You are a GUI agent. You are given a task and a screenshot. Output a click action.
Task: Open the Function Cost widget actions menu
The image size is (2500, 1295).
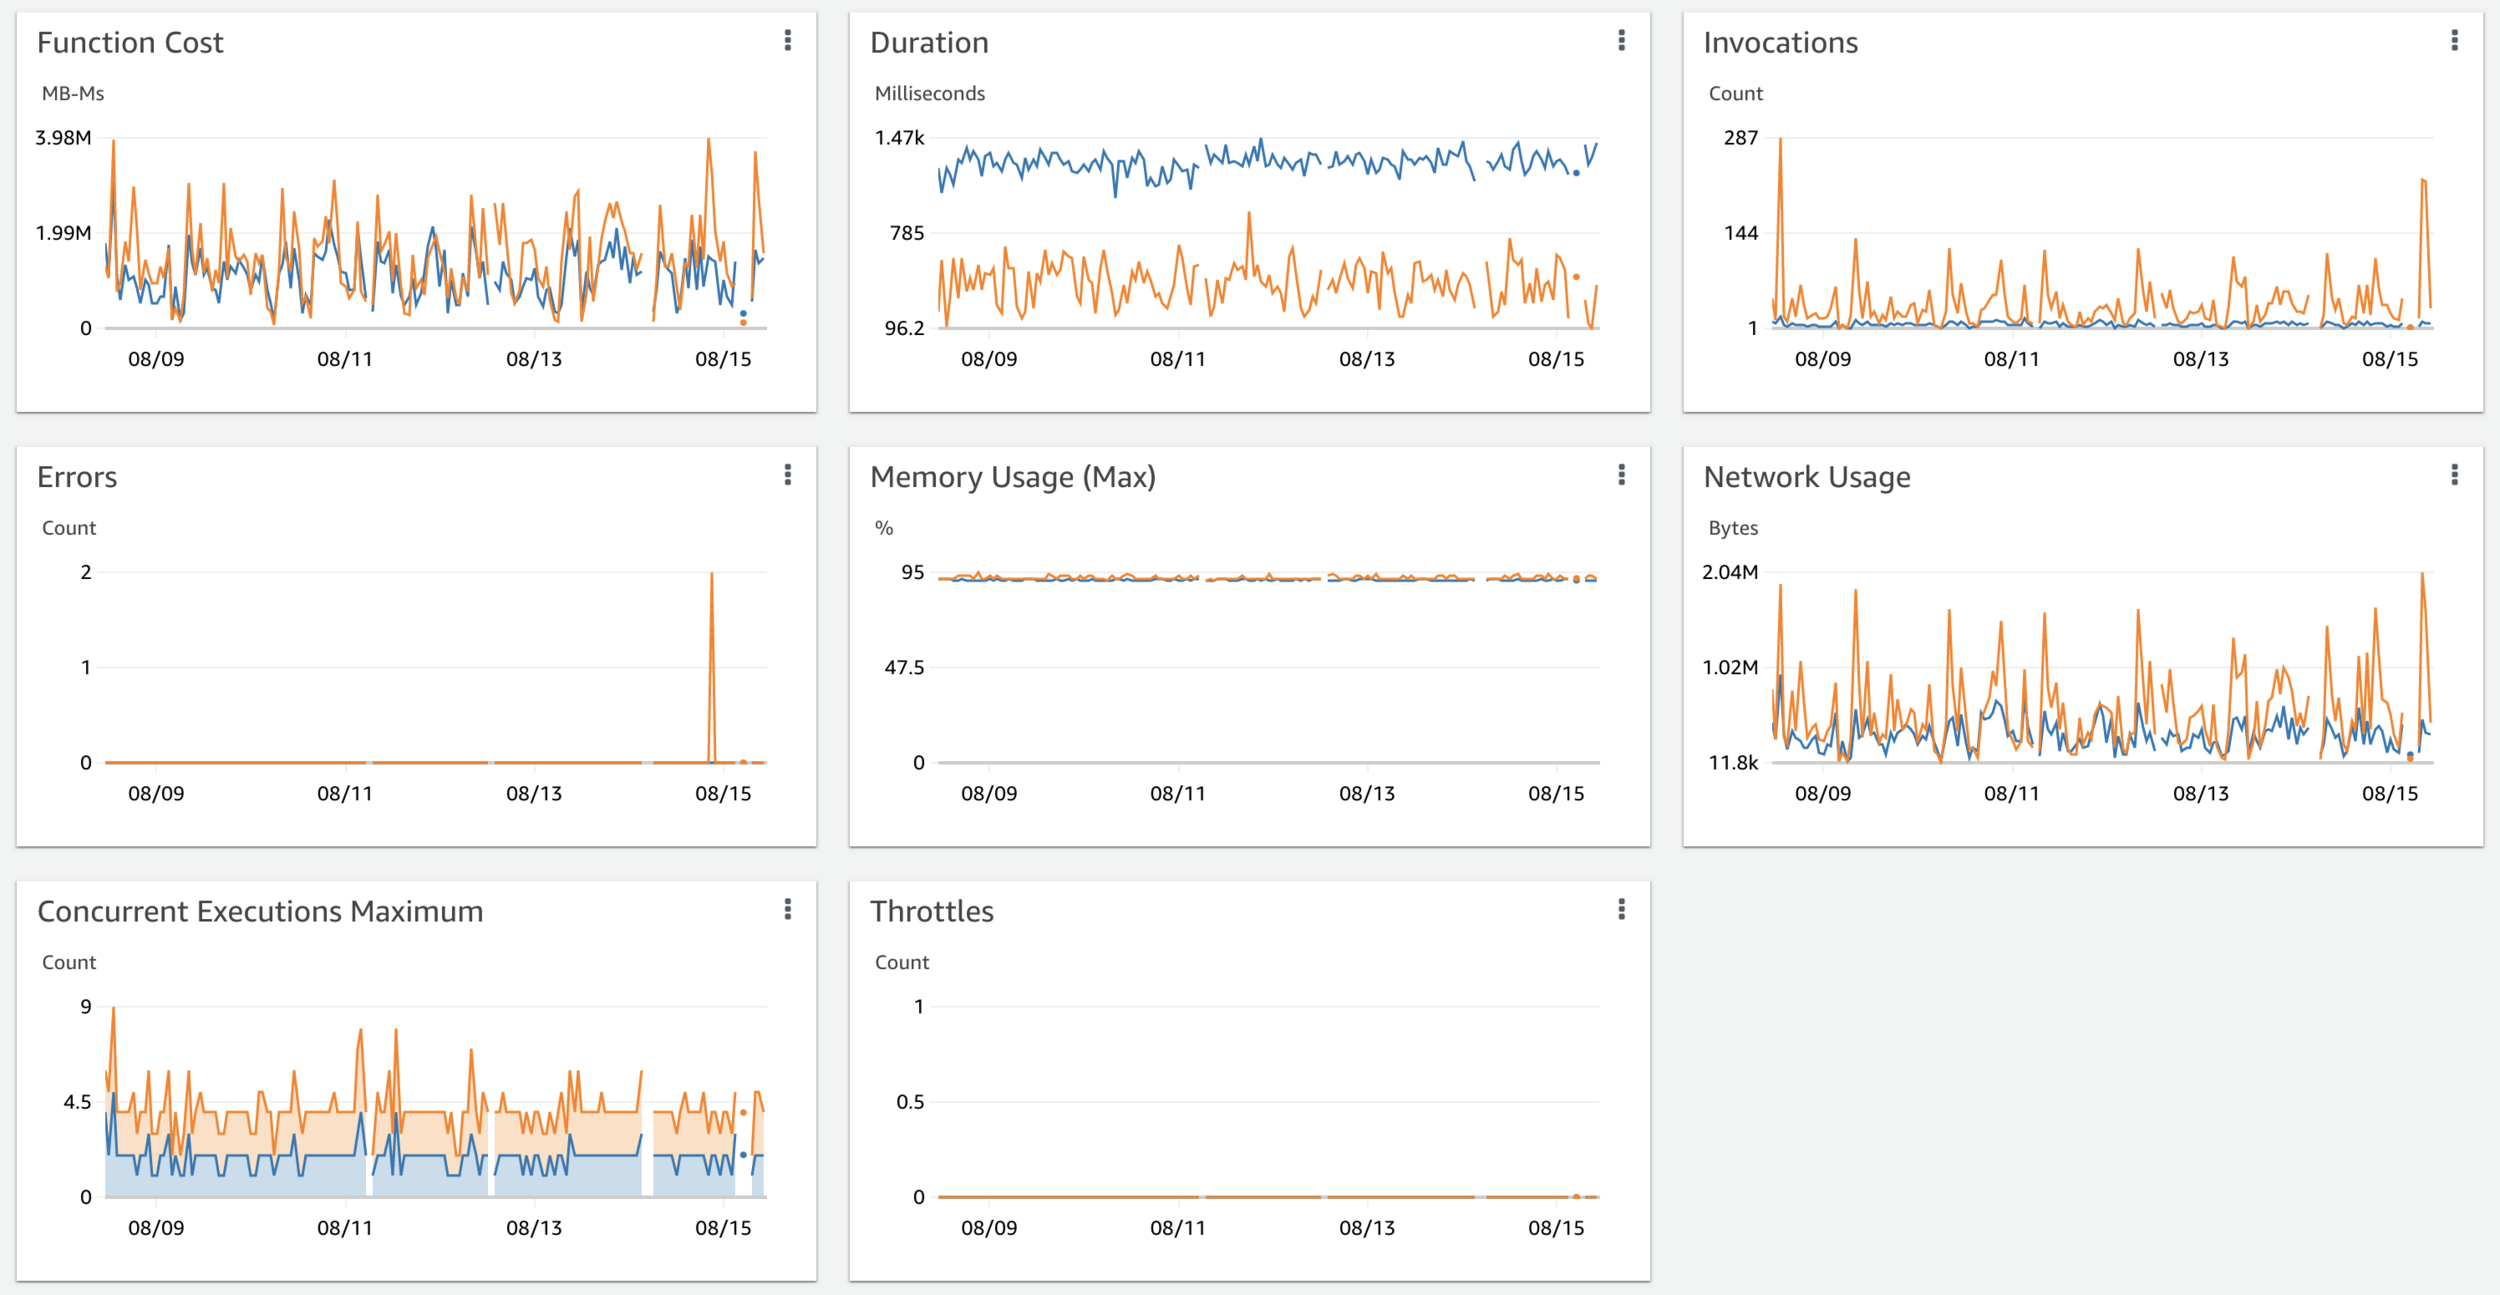tap(788, 40)
